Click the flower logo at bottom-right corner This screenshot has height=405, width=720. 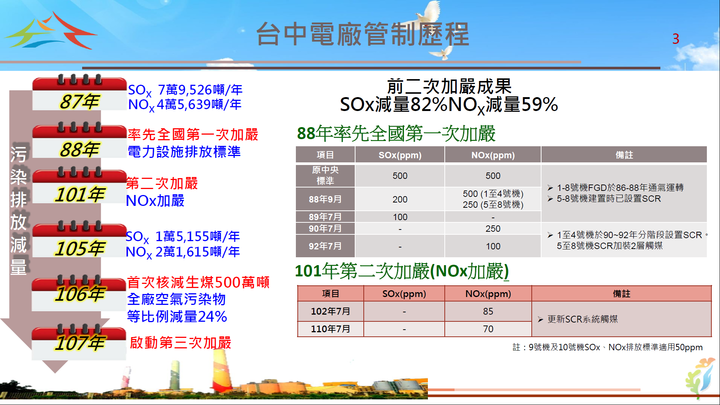700,377
